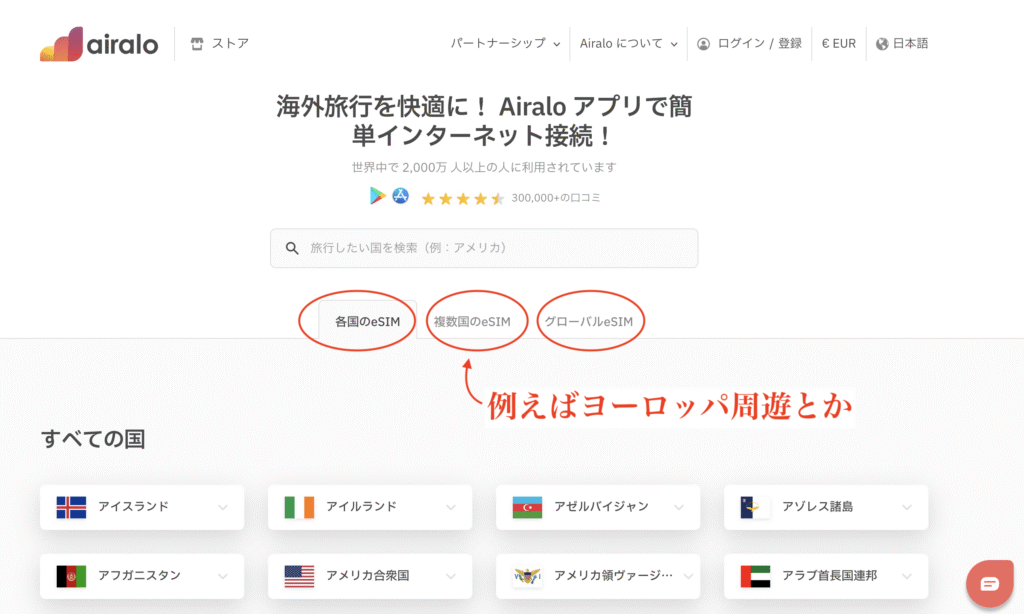Click the Airalo logo
The width and height of the screenshot is (1024, 614).
pyautogui.click(x=99, y=44)
